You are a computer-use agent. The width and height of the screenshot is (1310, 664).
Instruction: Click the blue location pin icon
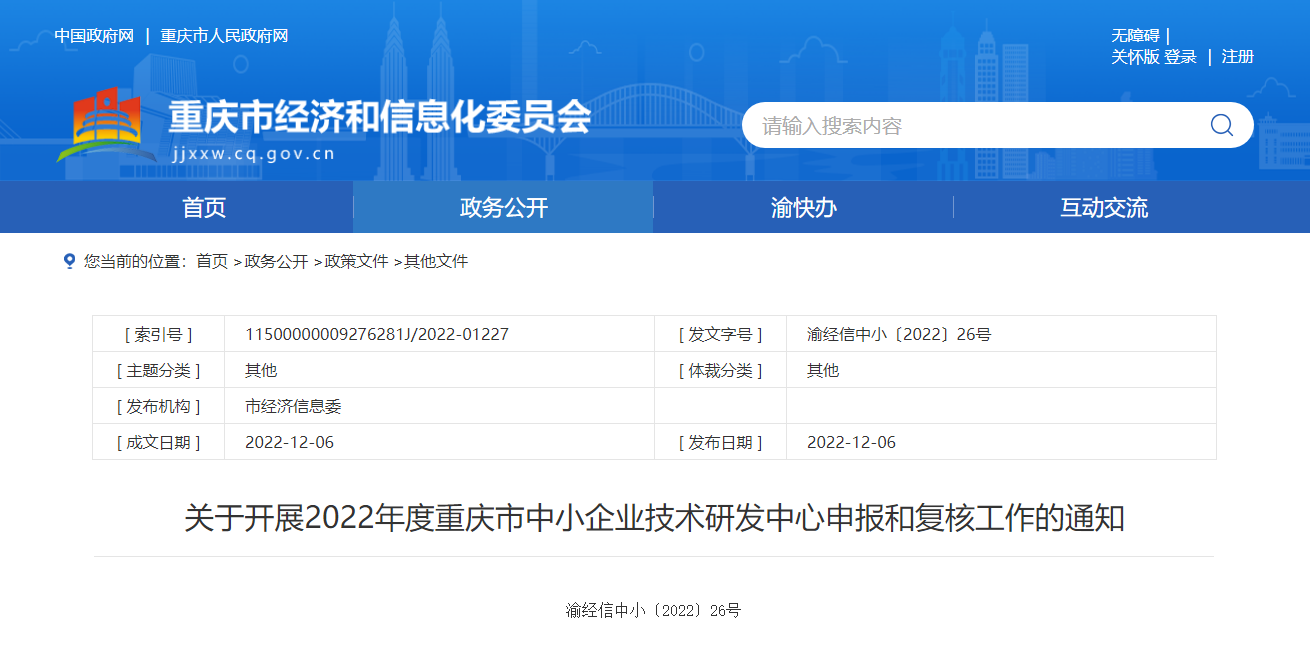pyautogui.click(x=69, y=261)
